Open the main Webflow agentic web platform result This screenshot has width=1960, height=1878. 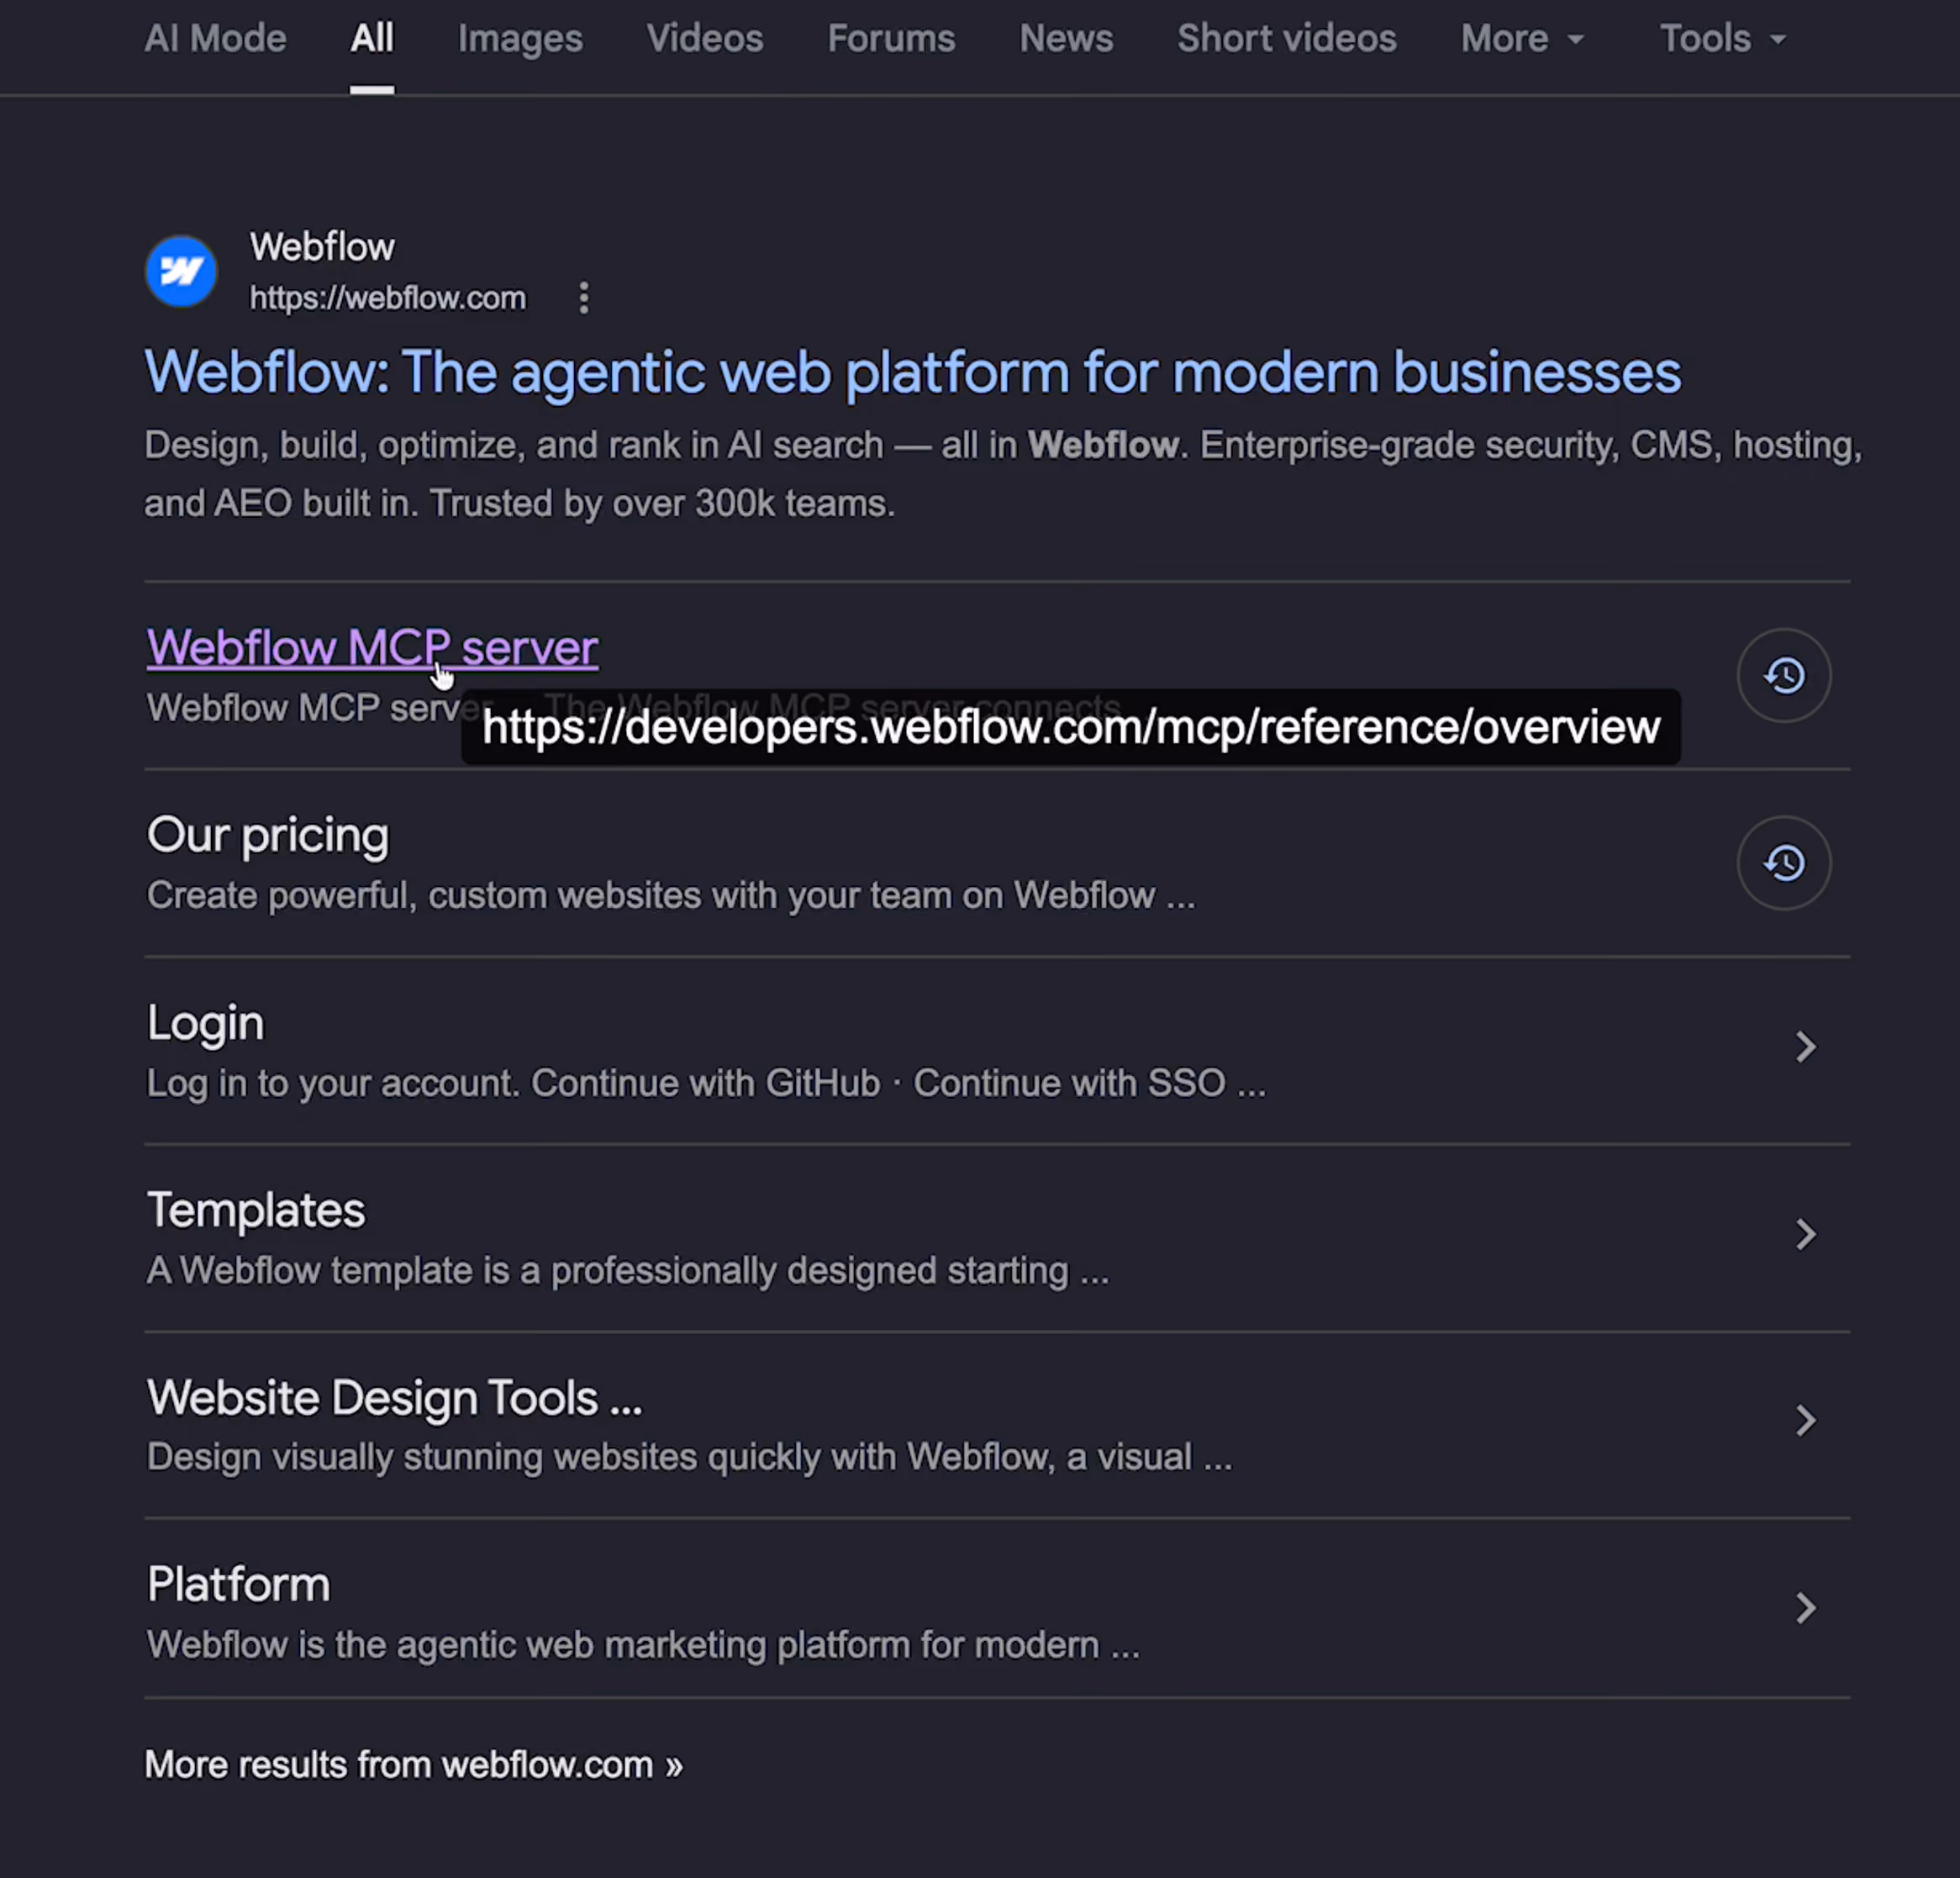point(913,373)
